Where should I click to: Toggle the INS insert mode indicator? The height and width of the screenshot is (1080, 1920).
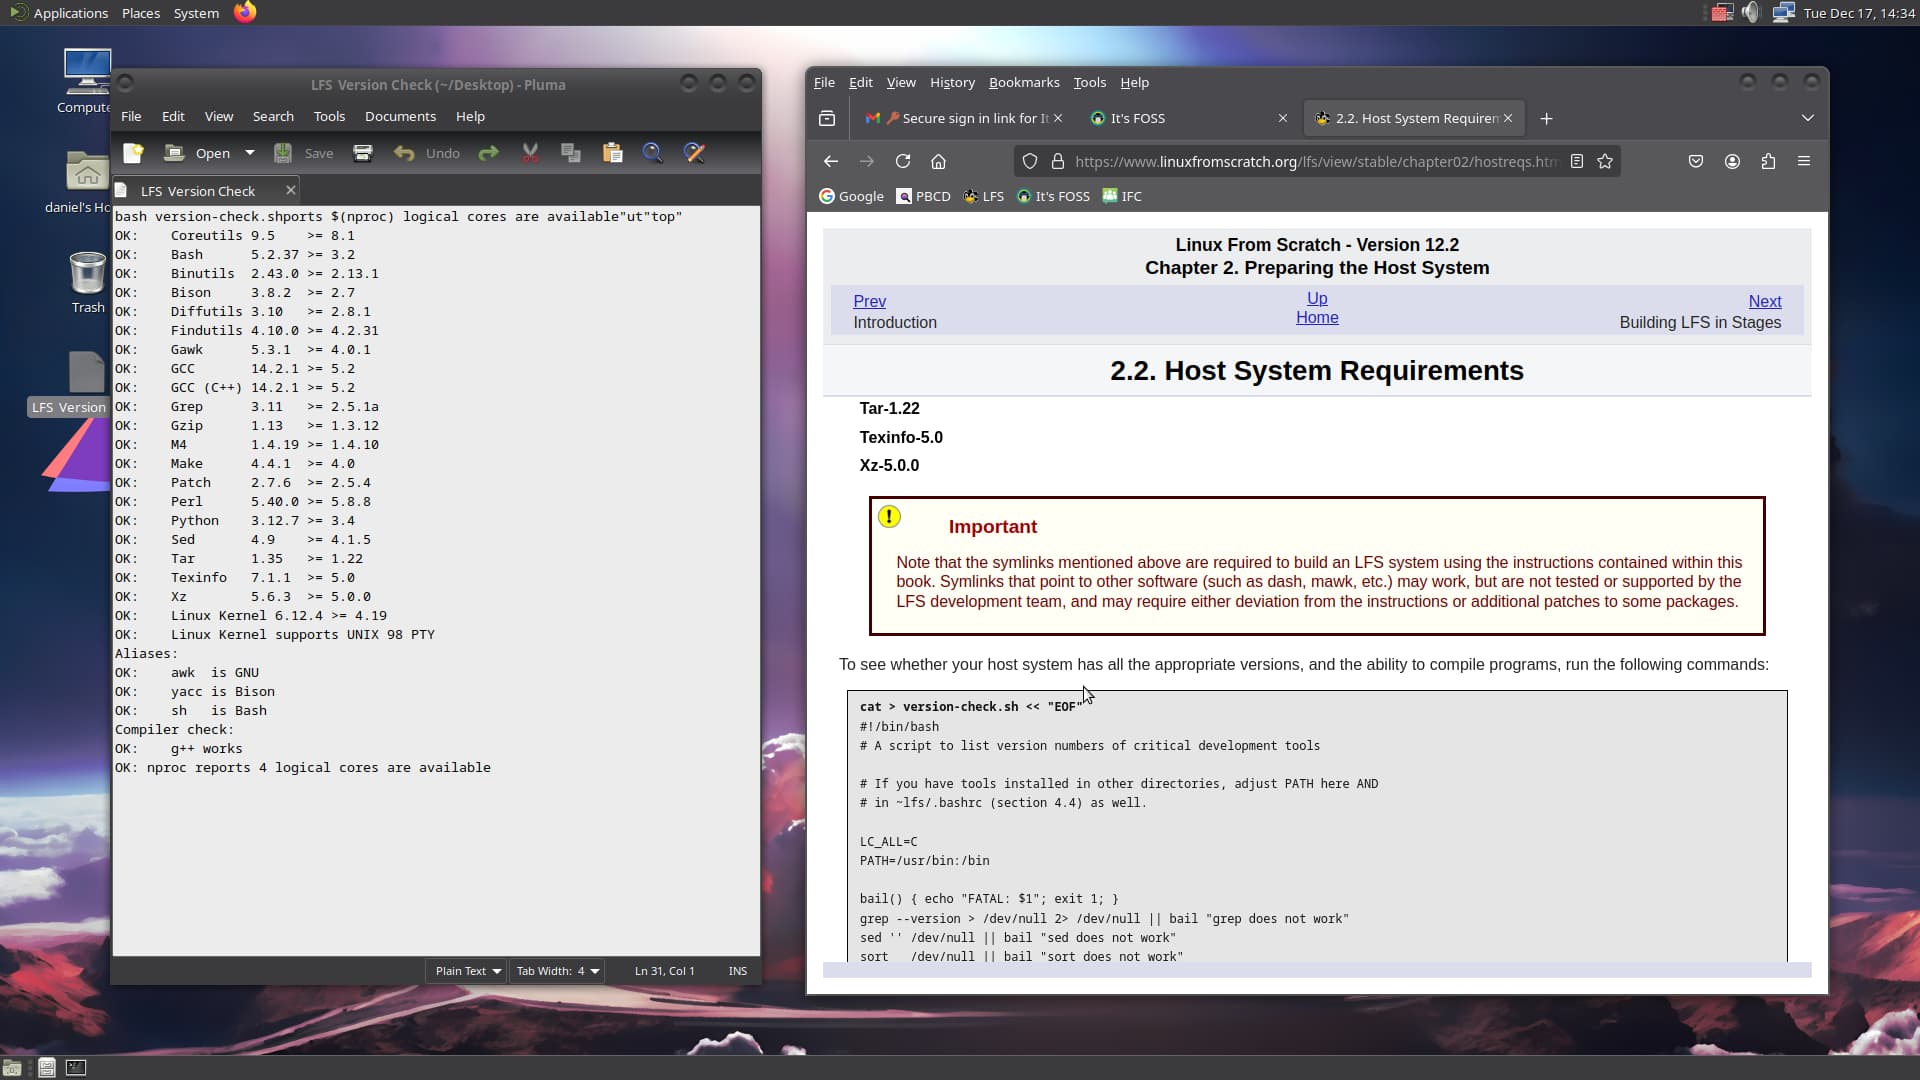tap(738, 971)
